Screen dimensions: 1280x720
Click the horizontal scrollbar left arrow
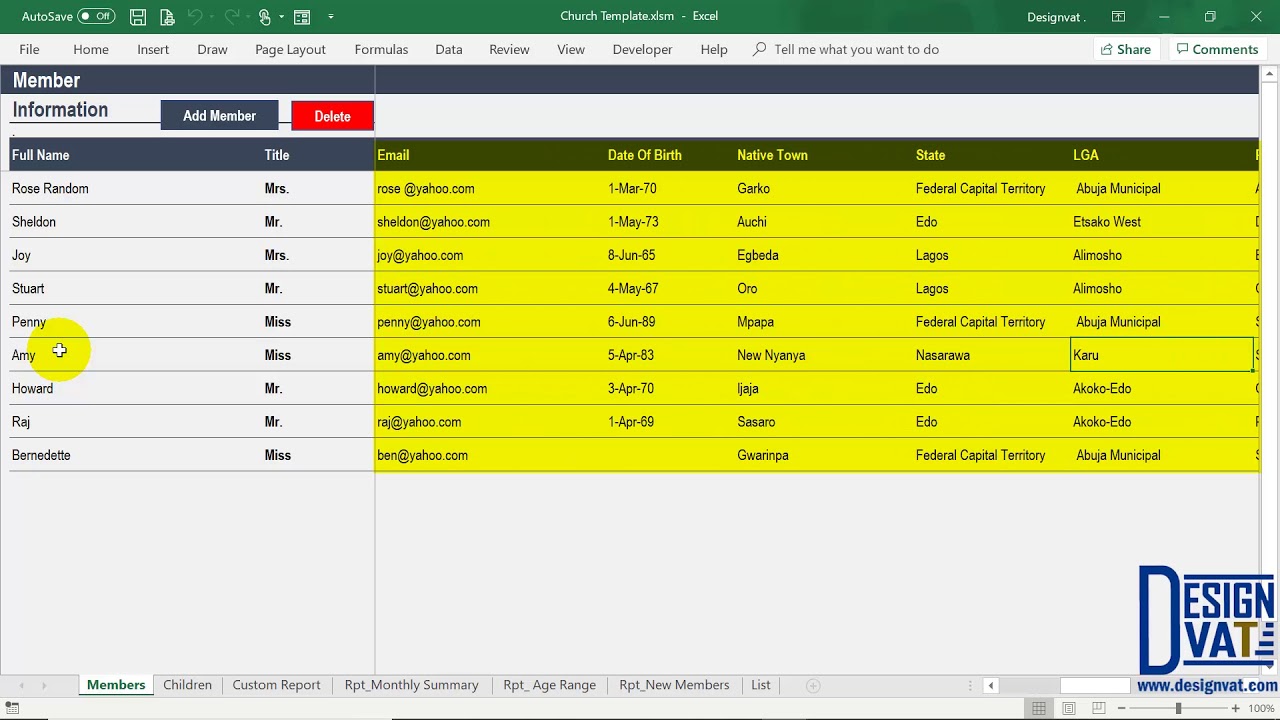click(x=990, y=685)
